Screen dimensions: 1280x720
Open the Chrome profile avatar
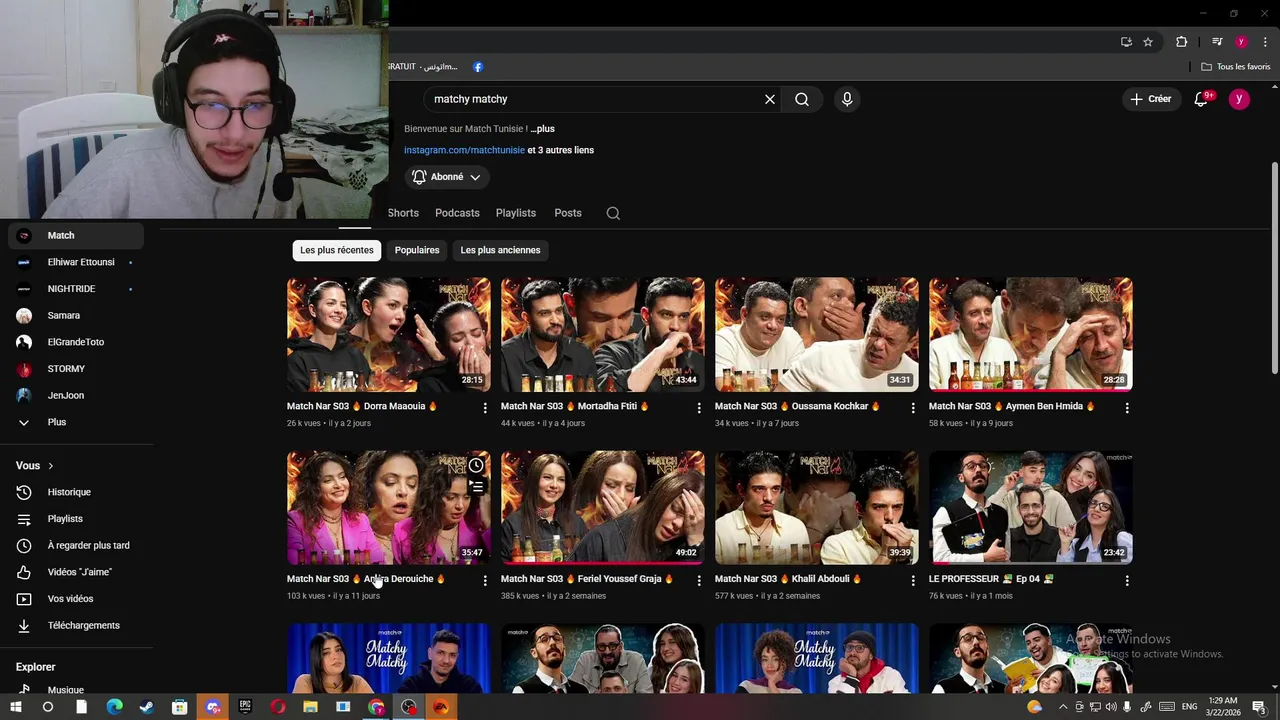click(x=1241, y=42)
